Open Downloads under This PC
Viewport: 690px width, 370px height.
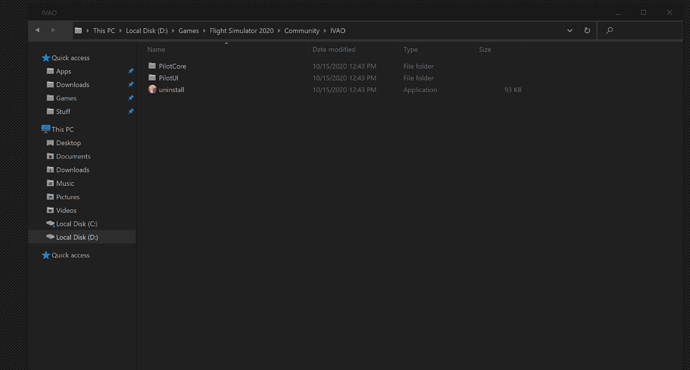coord(73,170)
